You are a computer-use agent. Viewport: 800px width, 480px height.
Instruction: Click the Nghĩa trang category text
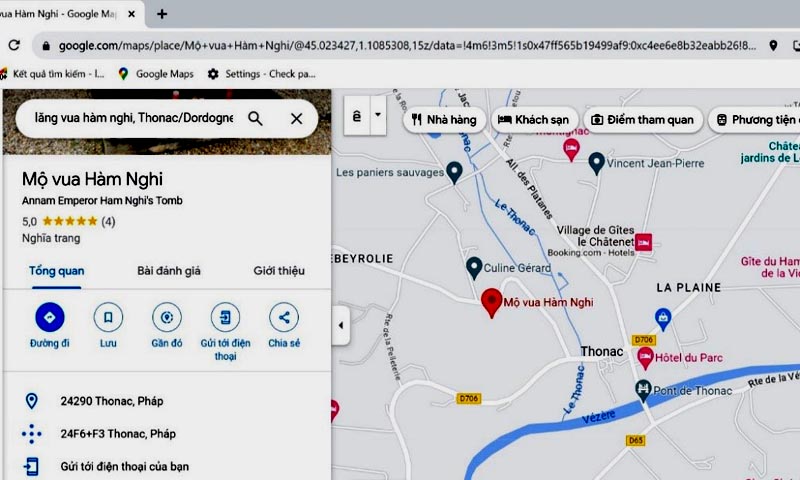click(51, 238)
